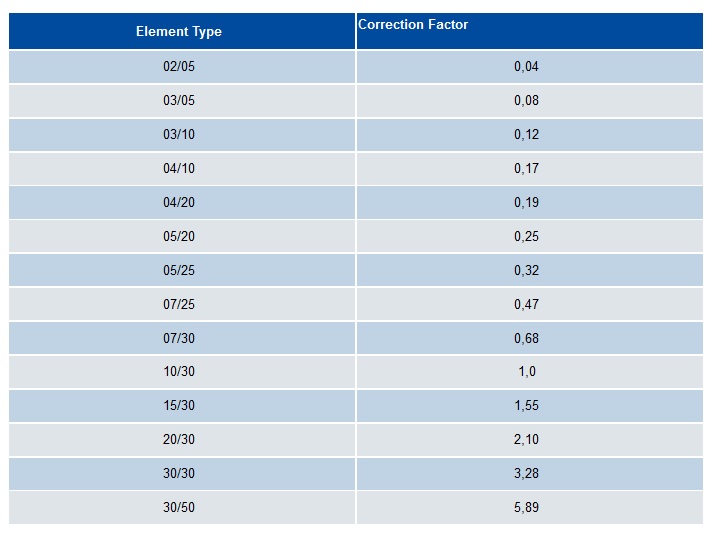Click the 0,19 correction factor value
This screenshot has height=534, width=712.
click(x=526, y=203)
